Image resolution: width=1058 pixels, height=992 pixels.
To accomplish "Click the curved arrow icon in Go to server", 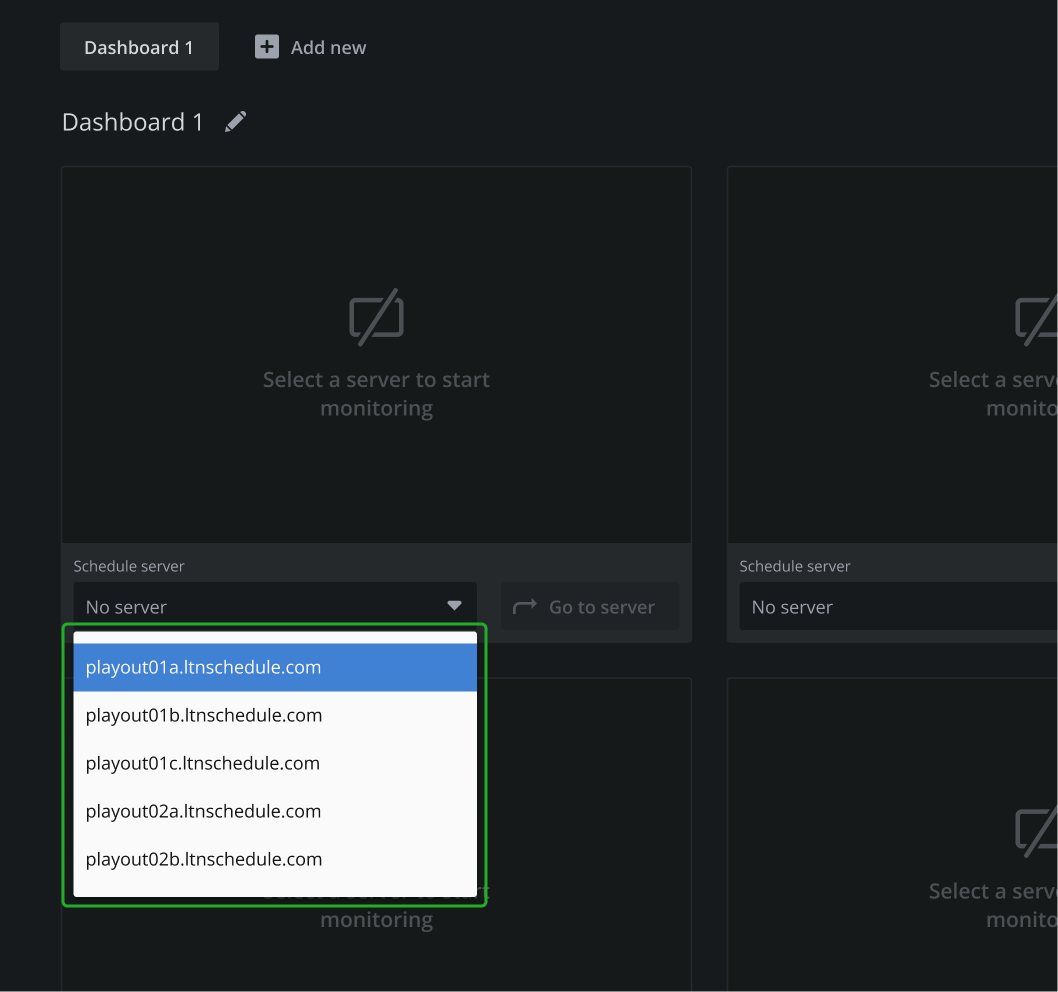I will click(x=525, y=606).
